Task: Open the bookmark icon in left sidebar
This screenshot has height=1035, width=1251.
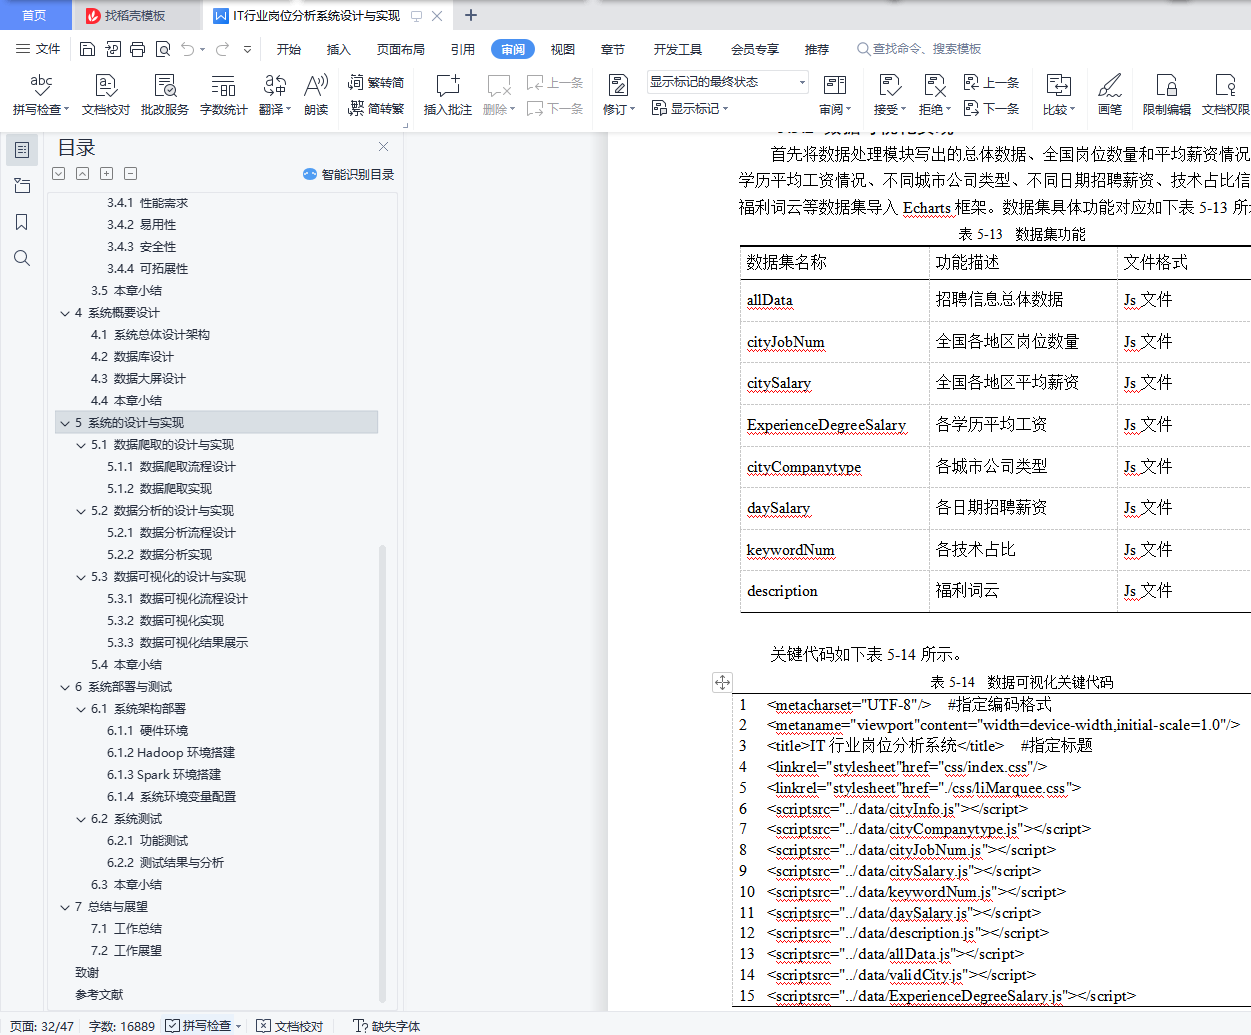Action: [x=22, y=222]
